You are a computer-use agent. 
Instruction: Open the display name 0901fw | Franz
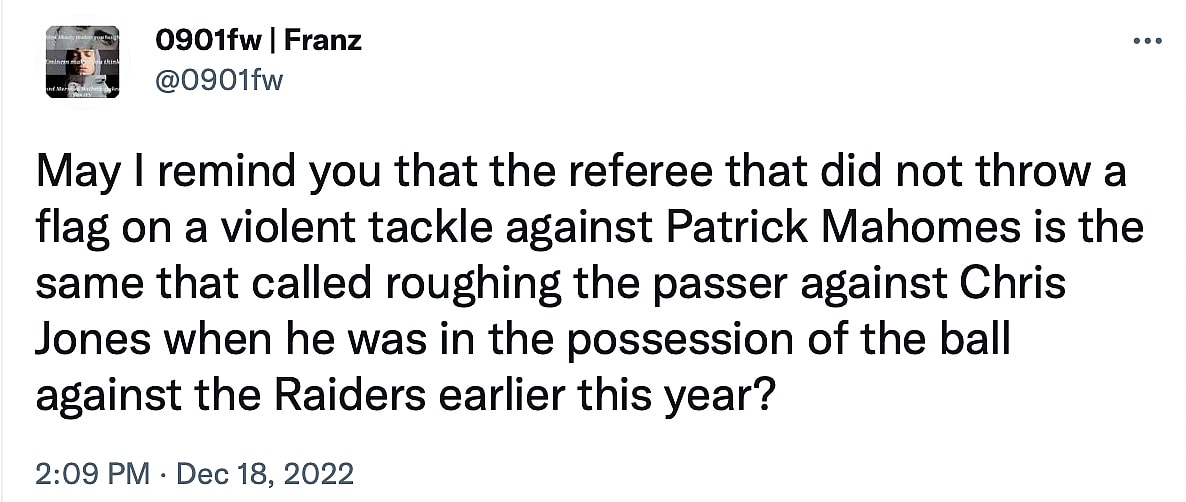coord(258,41)
